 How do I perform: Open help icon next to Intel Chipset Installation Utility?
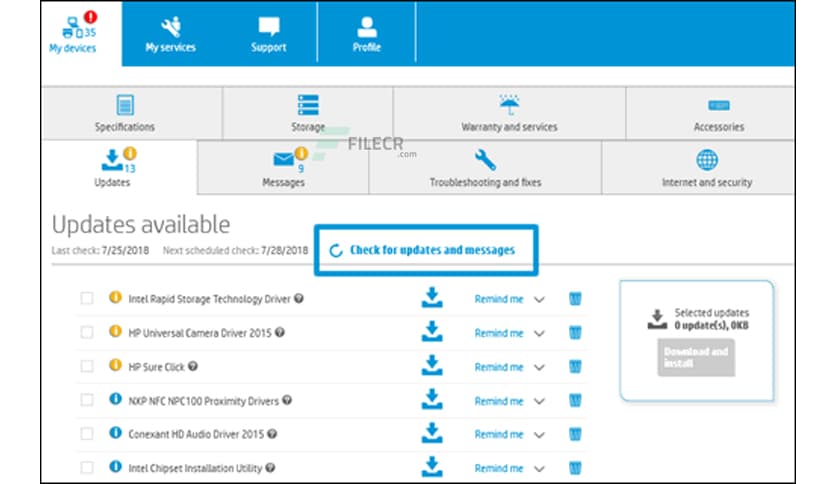coord(270,467)
